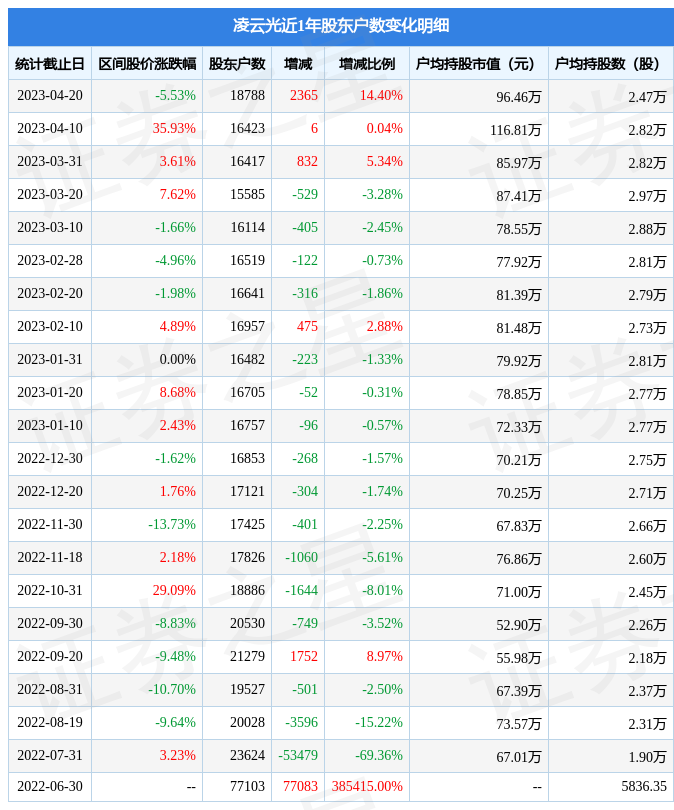
Task: Select the market value 72.33万
Action: pos(519,427)
